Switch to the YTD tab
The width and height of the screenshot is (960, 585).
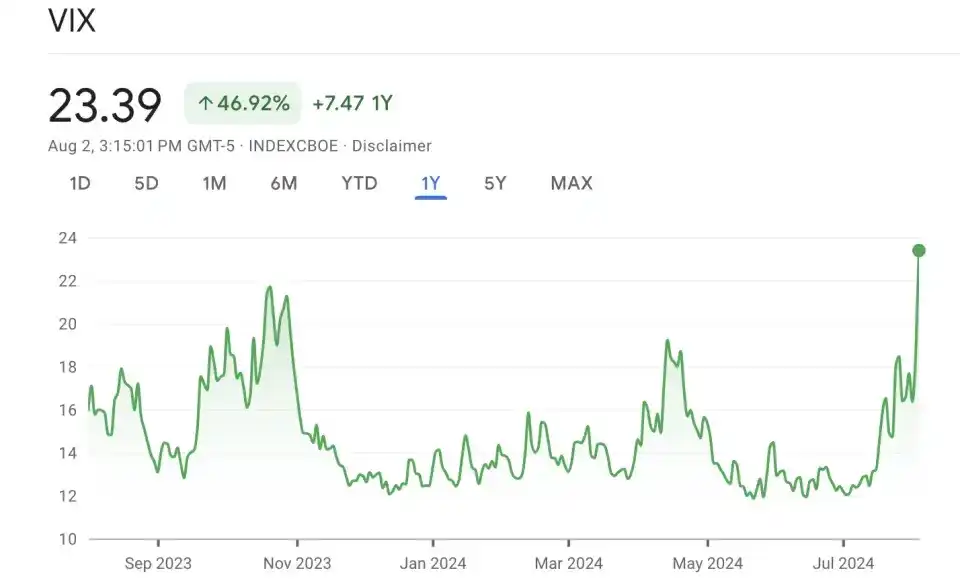pyautogui.click(x=359, y=183)
